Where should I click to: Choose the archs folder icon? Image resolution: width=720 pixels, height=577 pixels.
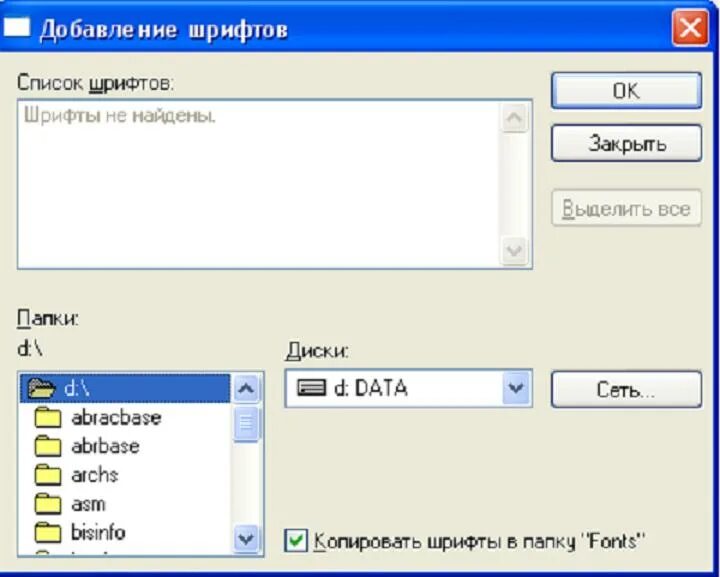coord(48,475)
